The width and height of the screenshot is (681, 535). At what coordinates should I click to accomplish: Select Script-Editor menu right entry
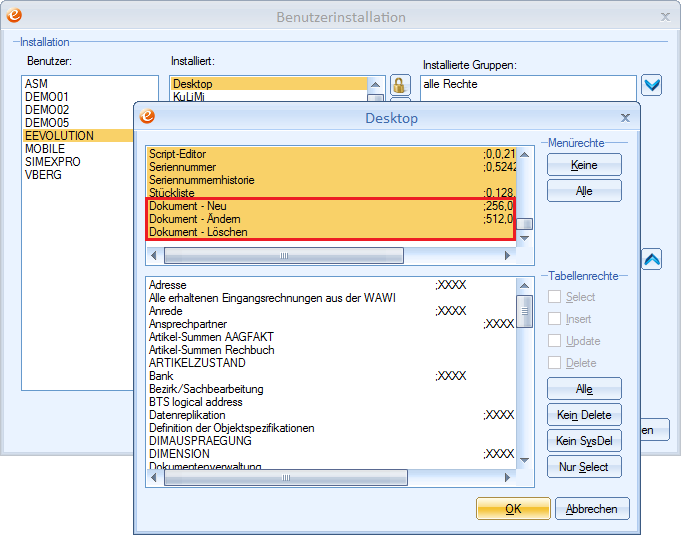pos(331,154)
